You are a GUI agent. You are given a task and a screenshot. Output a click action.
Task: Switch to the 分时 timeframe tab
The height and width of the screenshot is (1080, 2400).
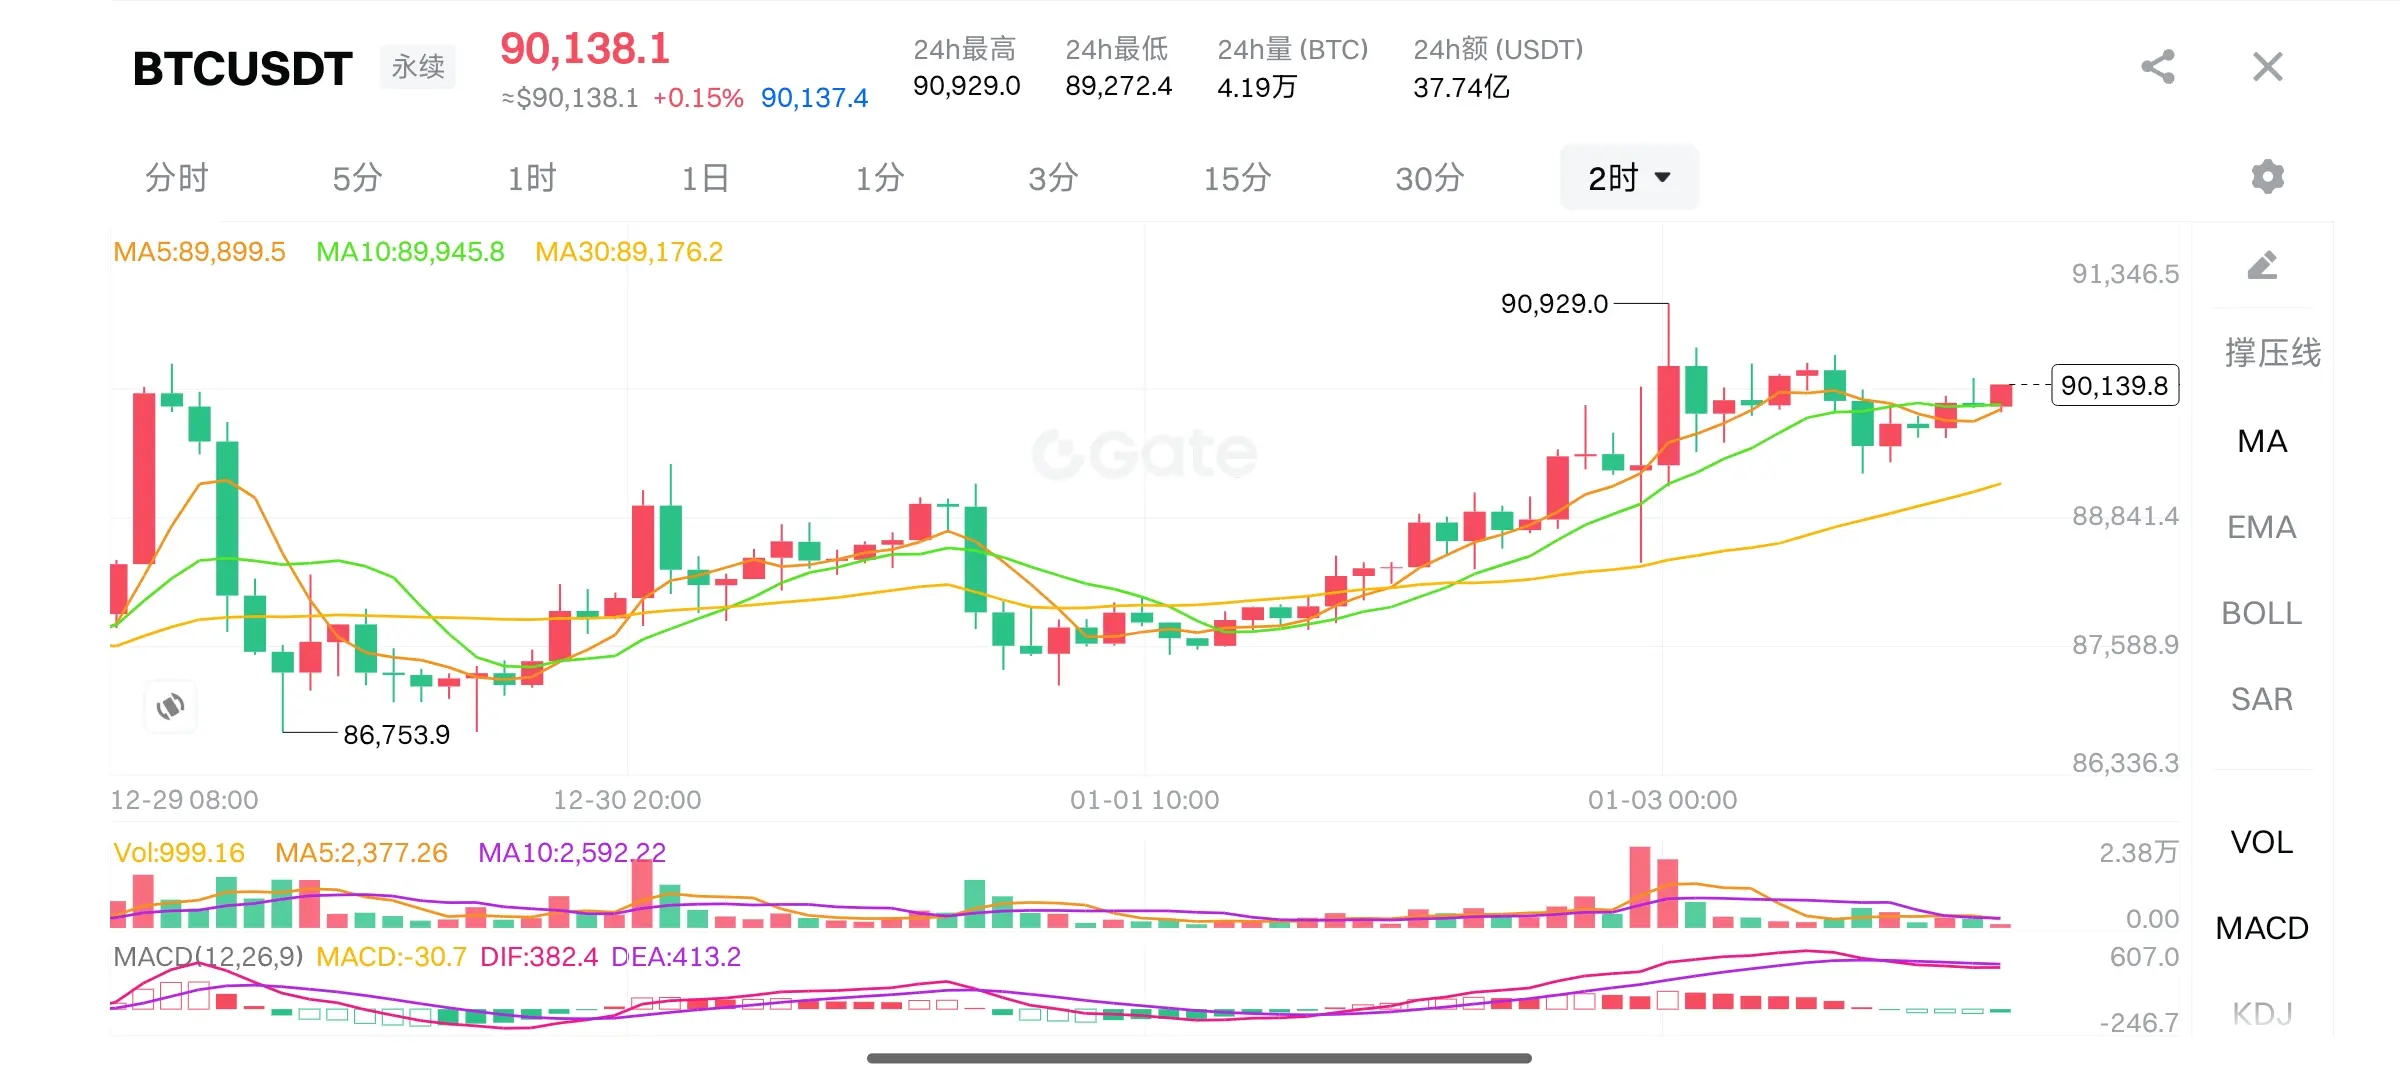(x=177, y=178)
